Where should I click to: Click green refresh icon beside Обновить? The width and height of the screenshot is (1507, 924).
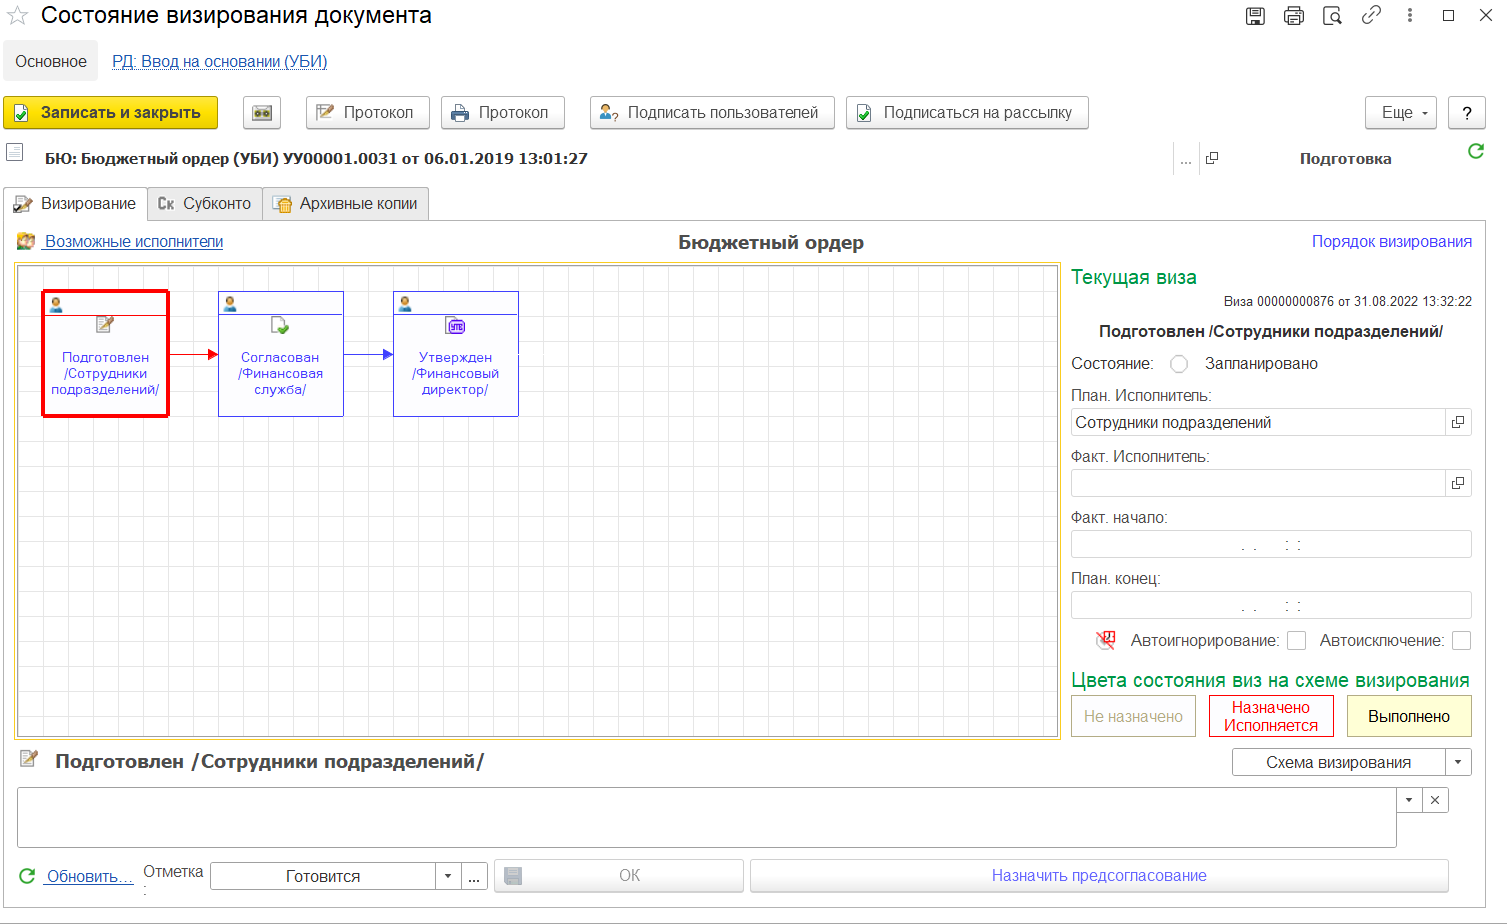[27, 876]
